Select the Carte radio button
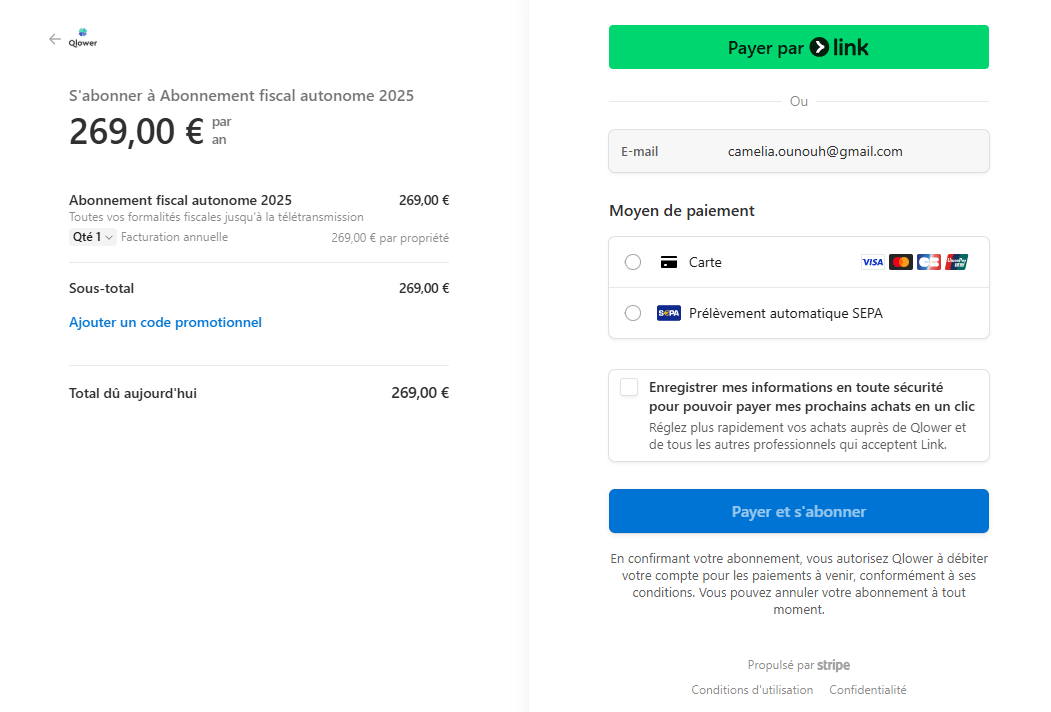This screenshot has width=1051, height=712. [633, 262]
